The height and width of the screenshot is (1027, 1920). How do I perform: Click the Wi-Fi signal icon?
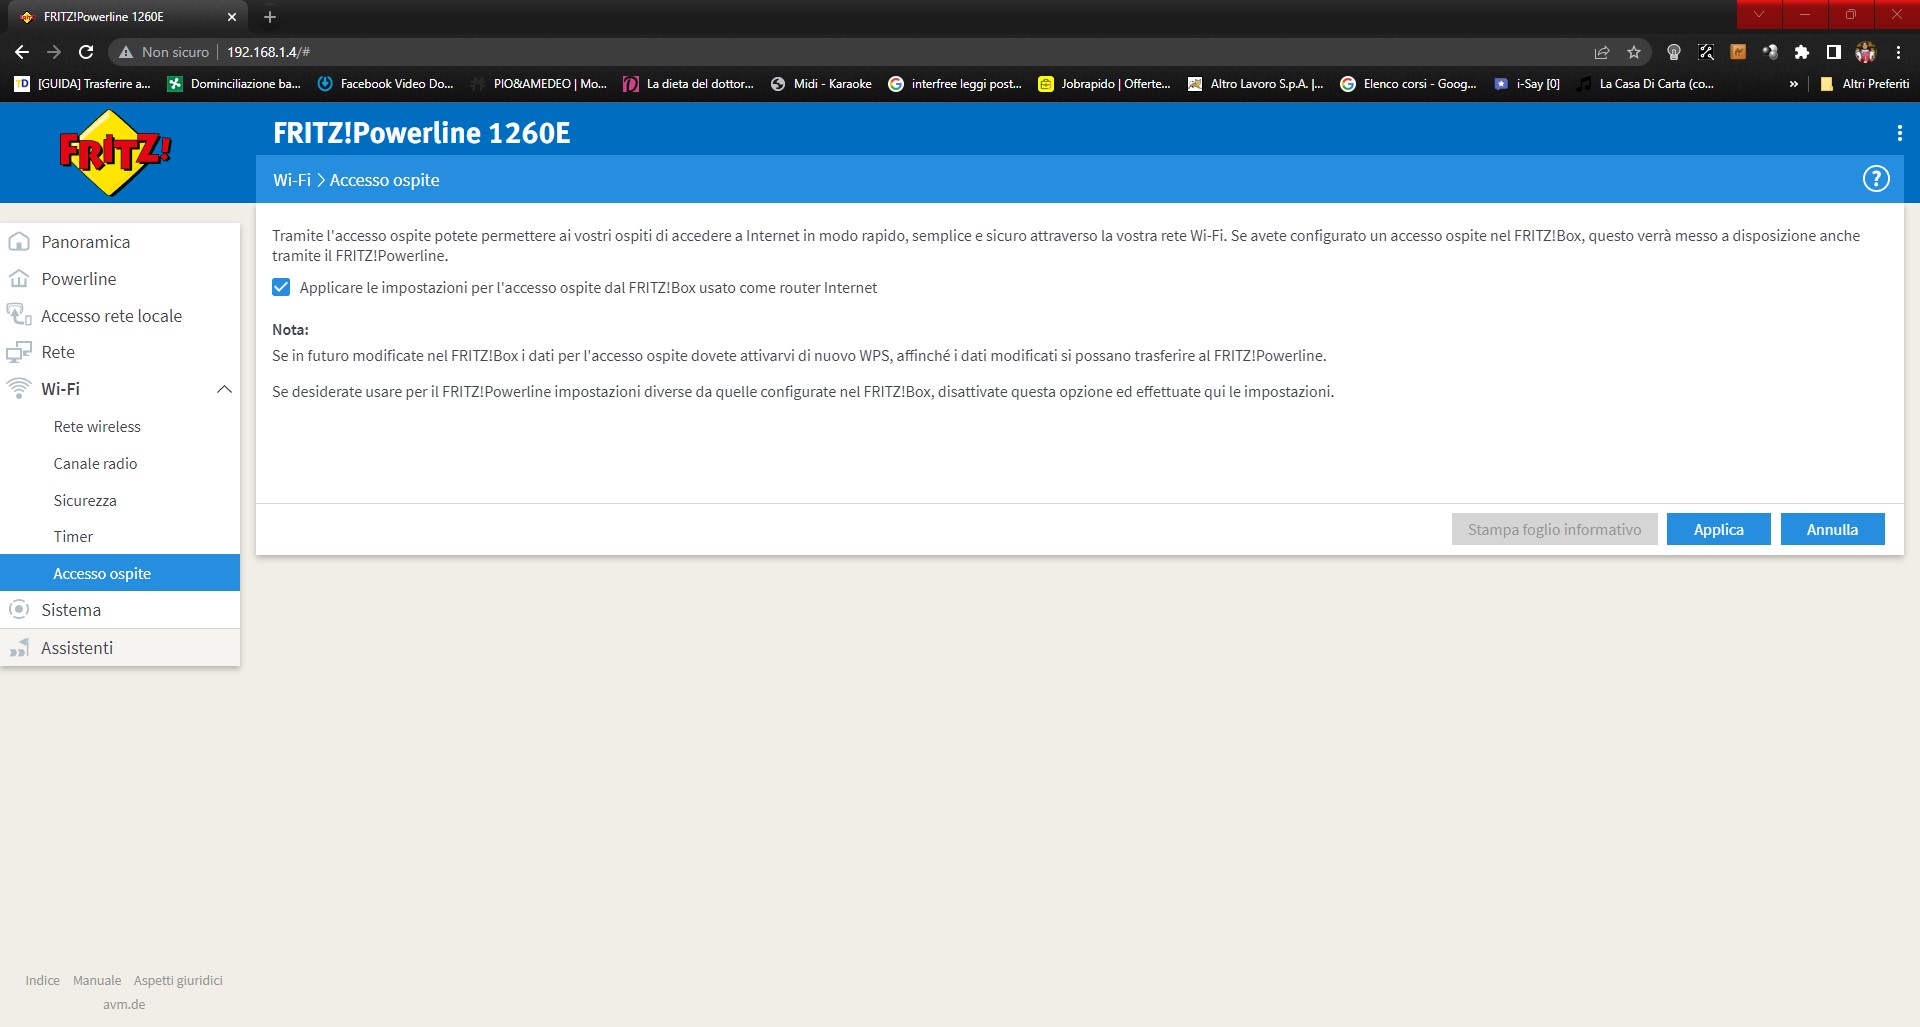tap(19, 388)
